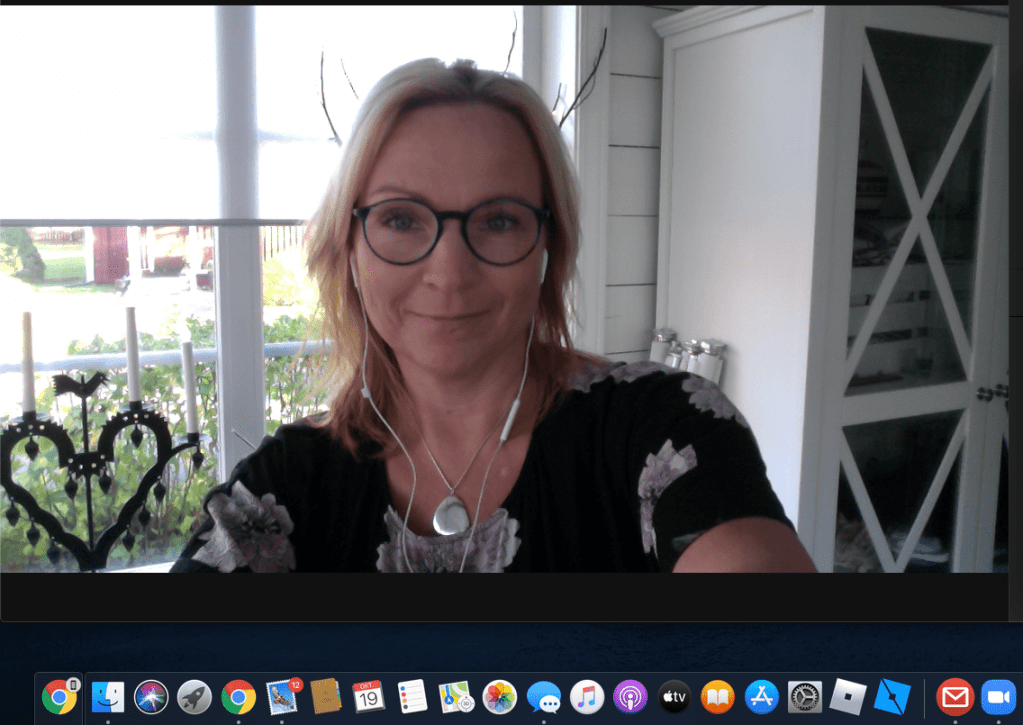Launch the Maps app
Viewport: 1023px width, 725px height.
(x=456, y=697)
